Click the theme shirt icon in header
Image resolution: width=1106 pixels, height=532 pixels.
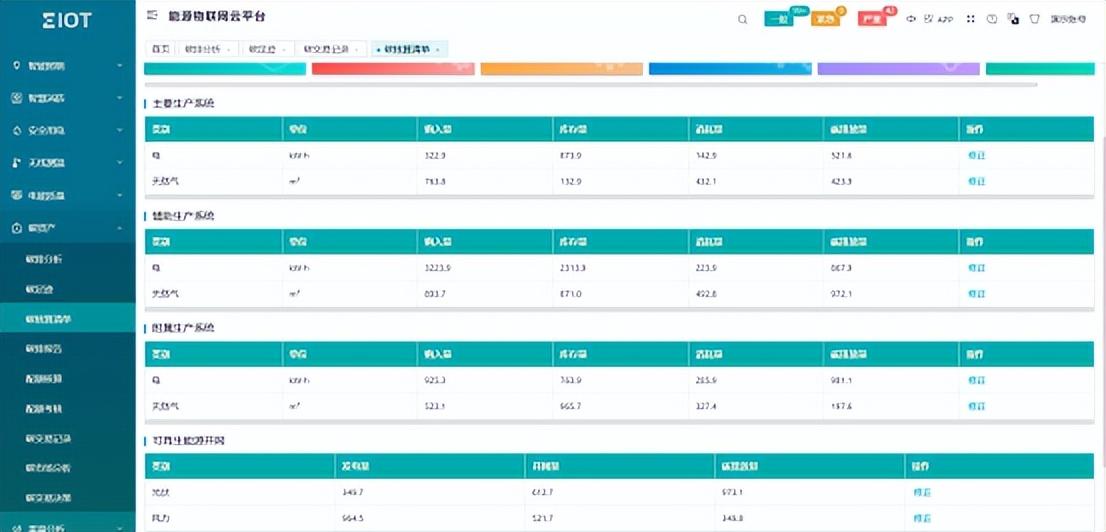tap(1034, 19)
